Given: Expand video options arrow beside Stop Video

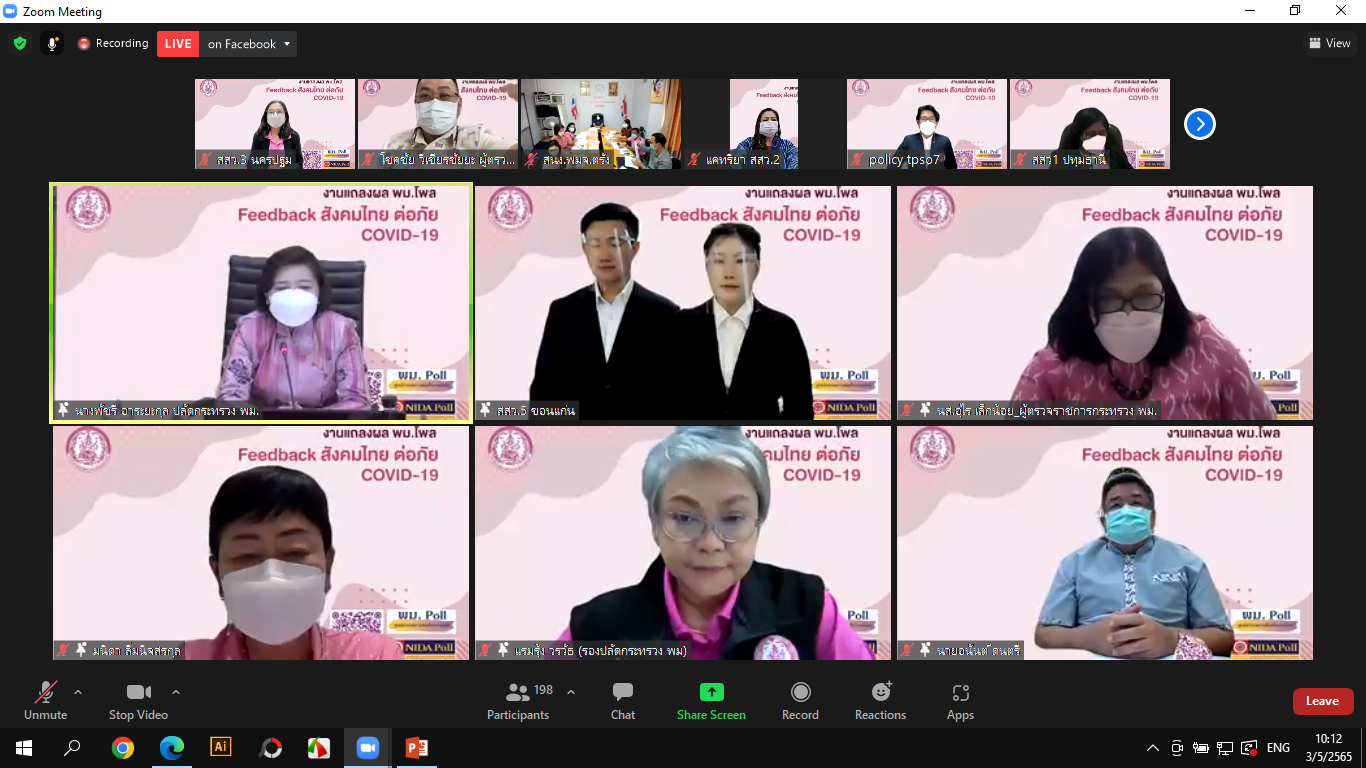Looking at the screenshot, I should (176, 692).
